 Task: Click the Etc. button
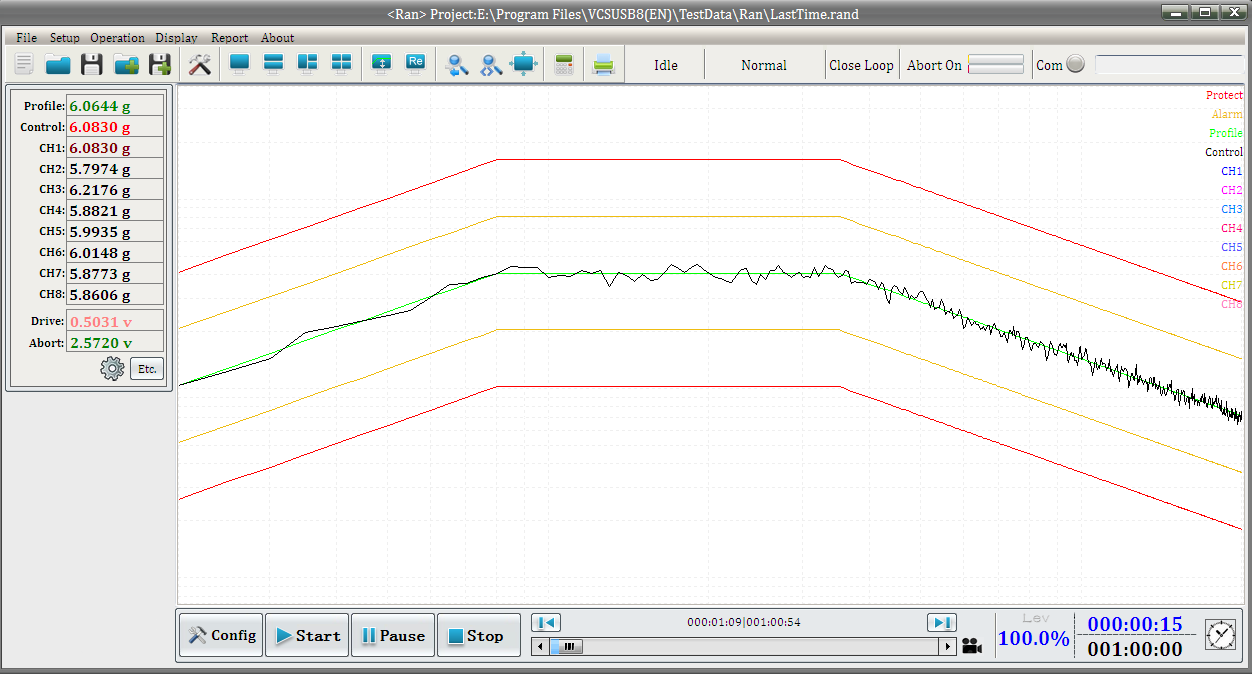(x=147, y=369)
